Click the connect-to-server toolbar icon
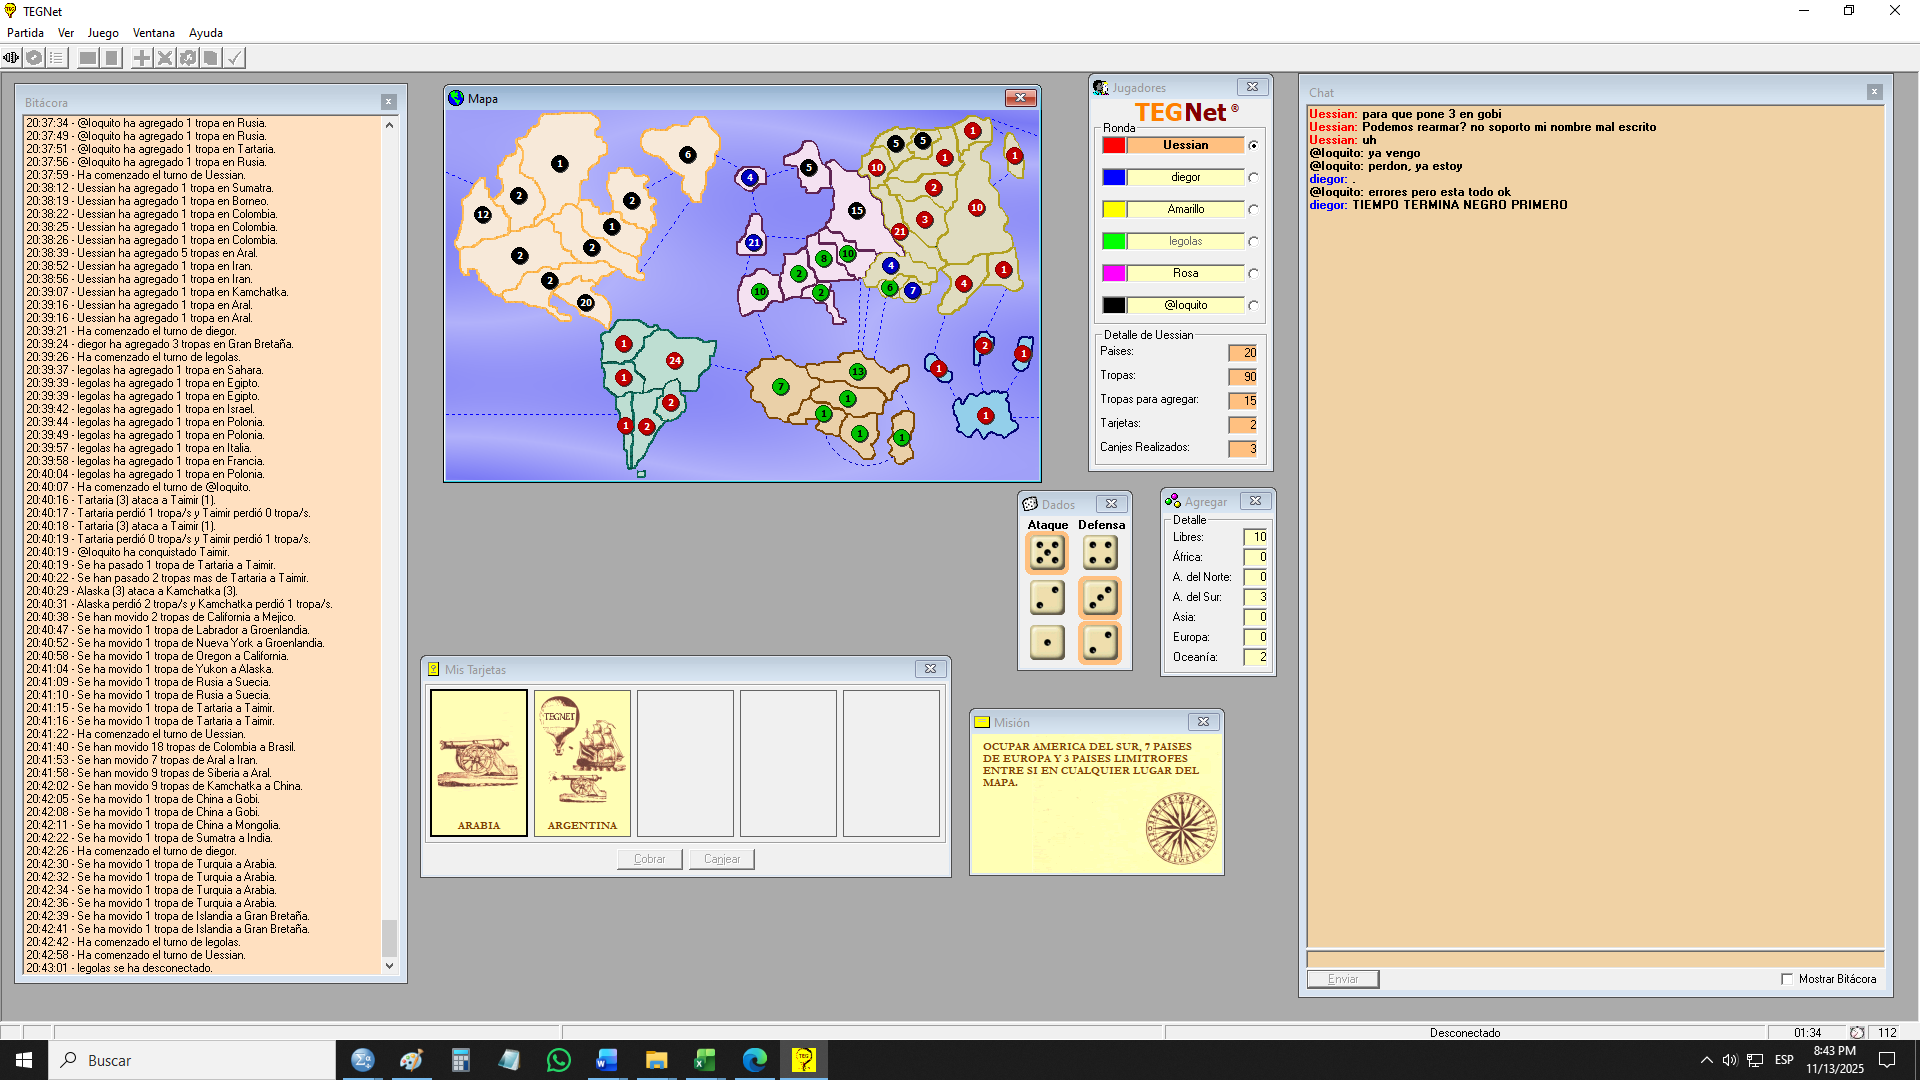The image size is (1920, 1080). [x=11, y=58]
